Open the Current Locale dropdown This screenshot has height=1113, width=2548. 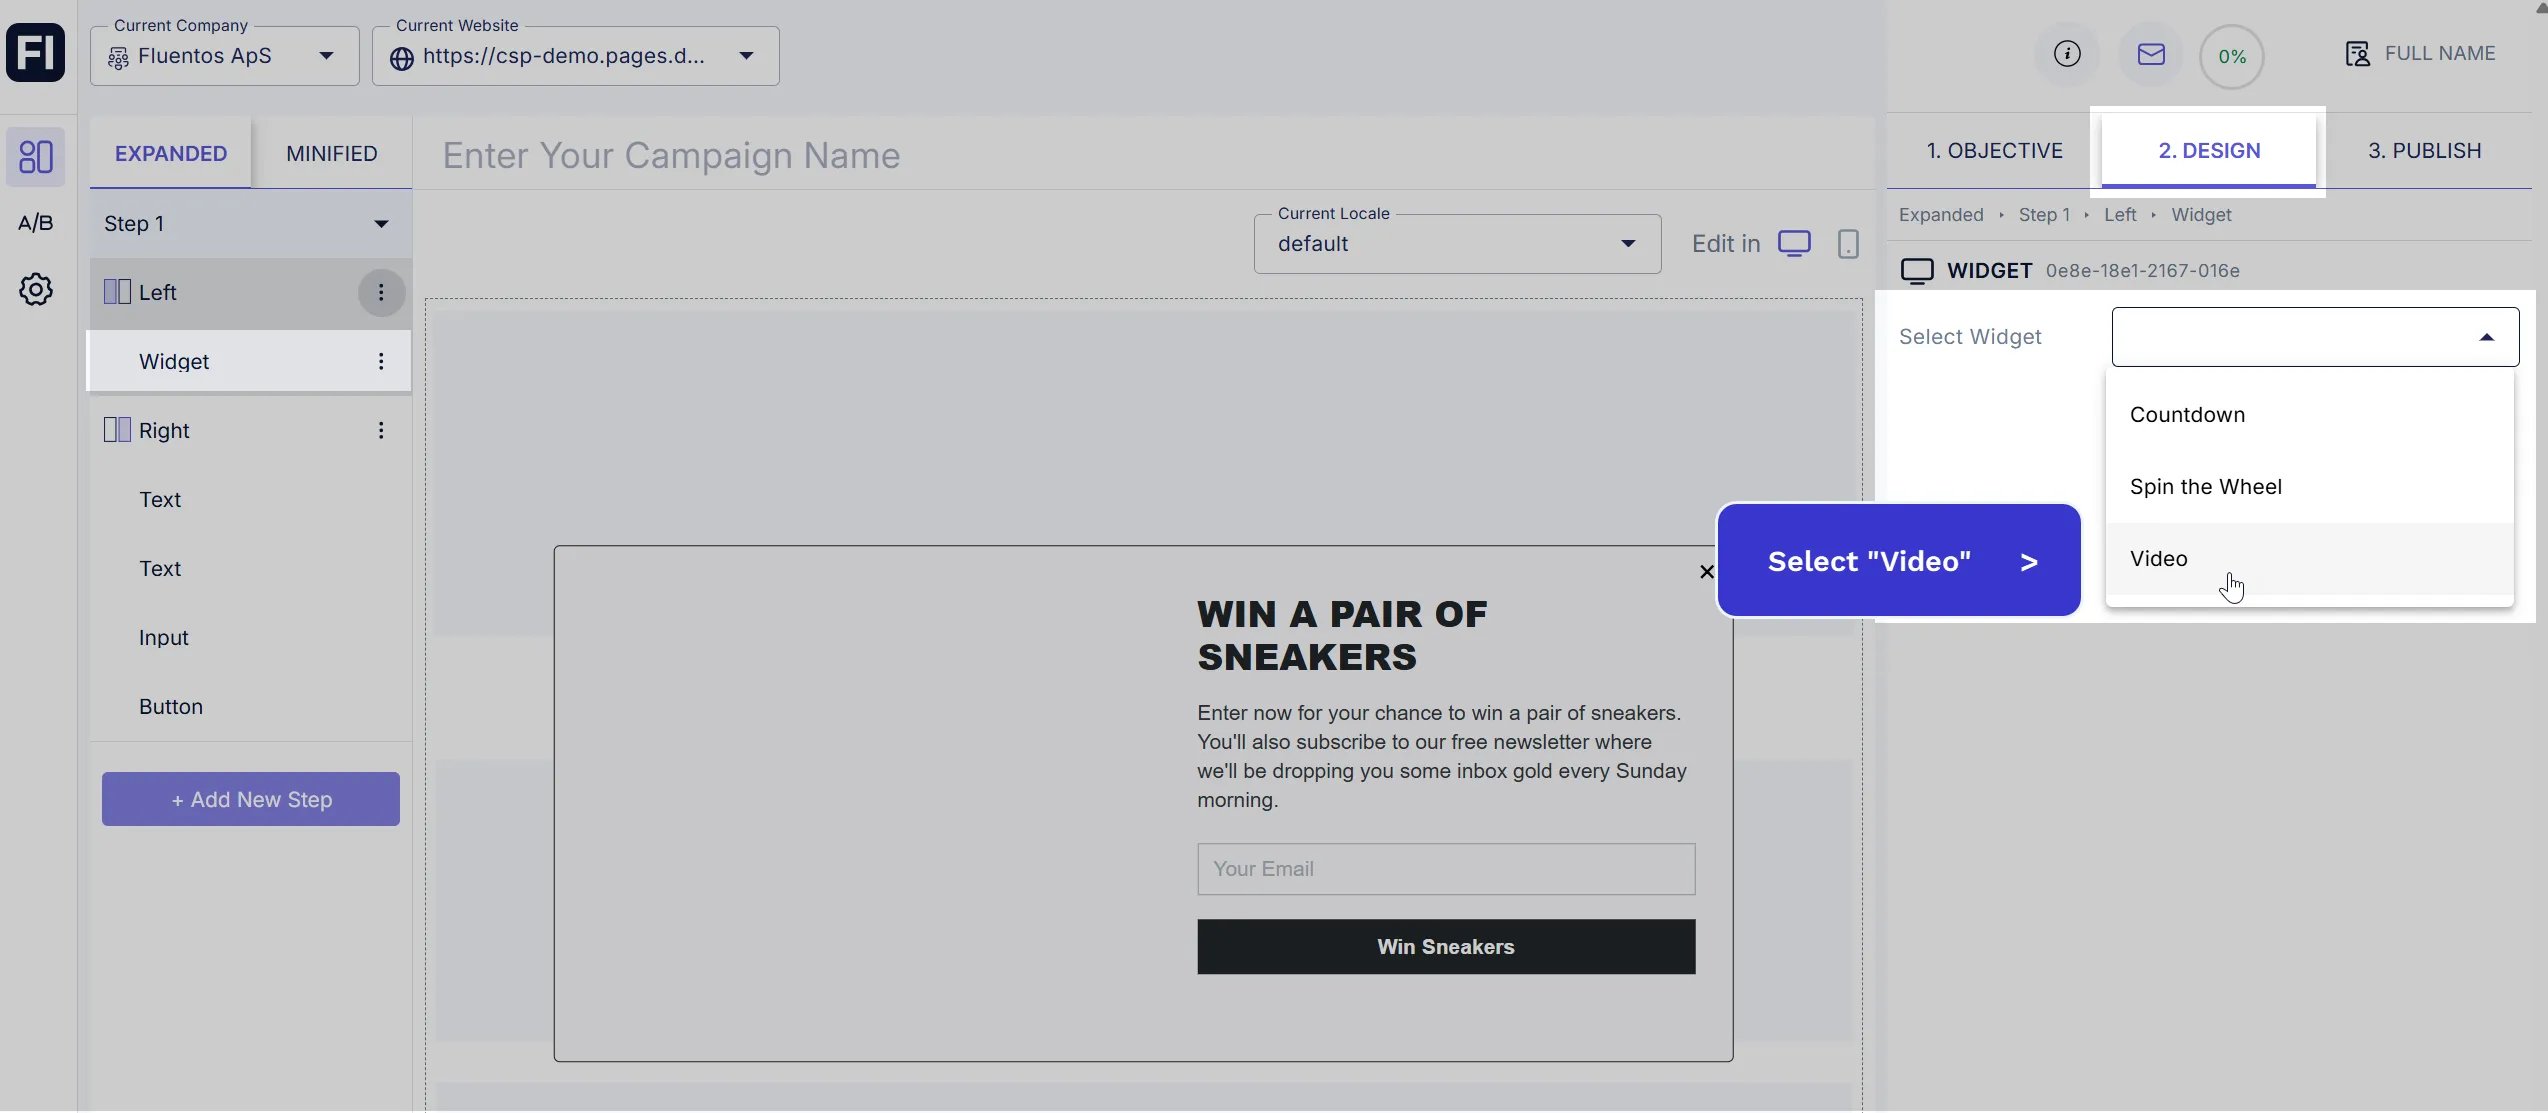(1457, 244)
